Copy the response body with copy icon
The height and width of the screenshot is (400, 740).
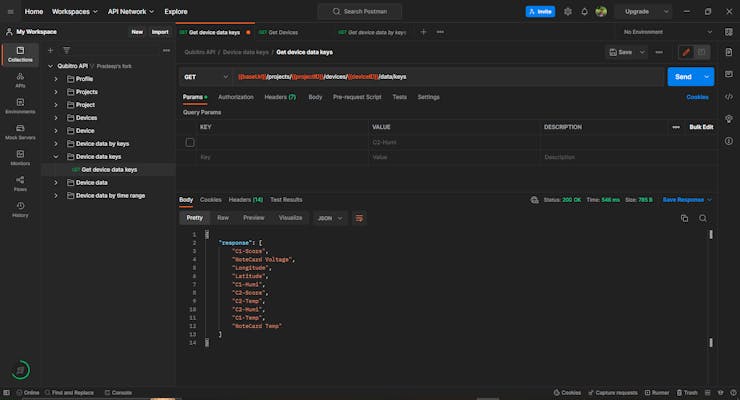pos(685,217)
